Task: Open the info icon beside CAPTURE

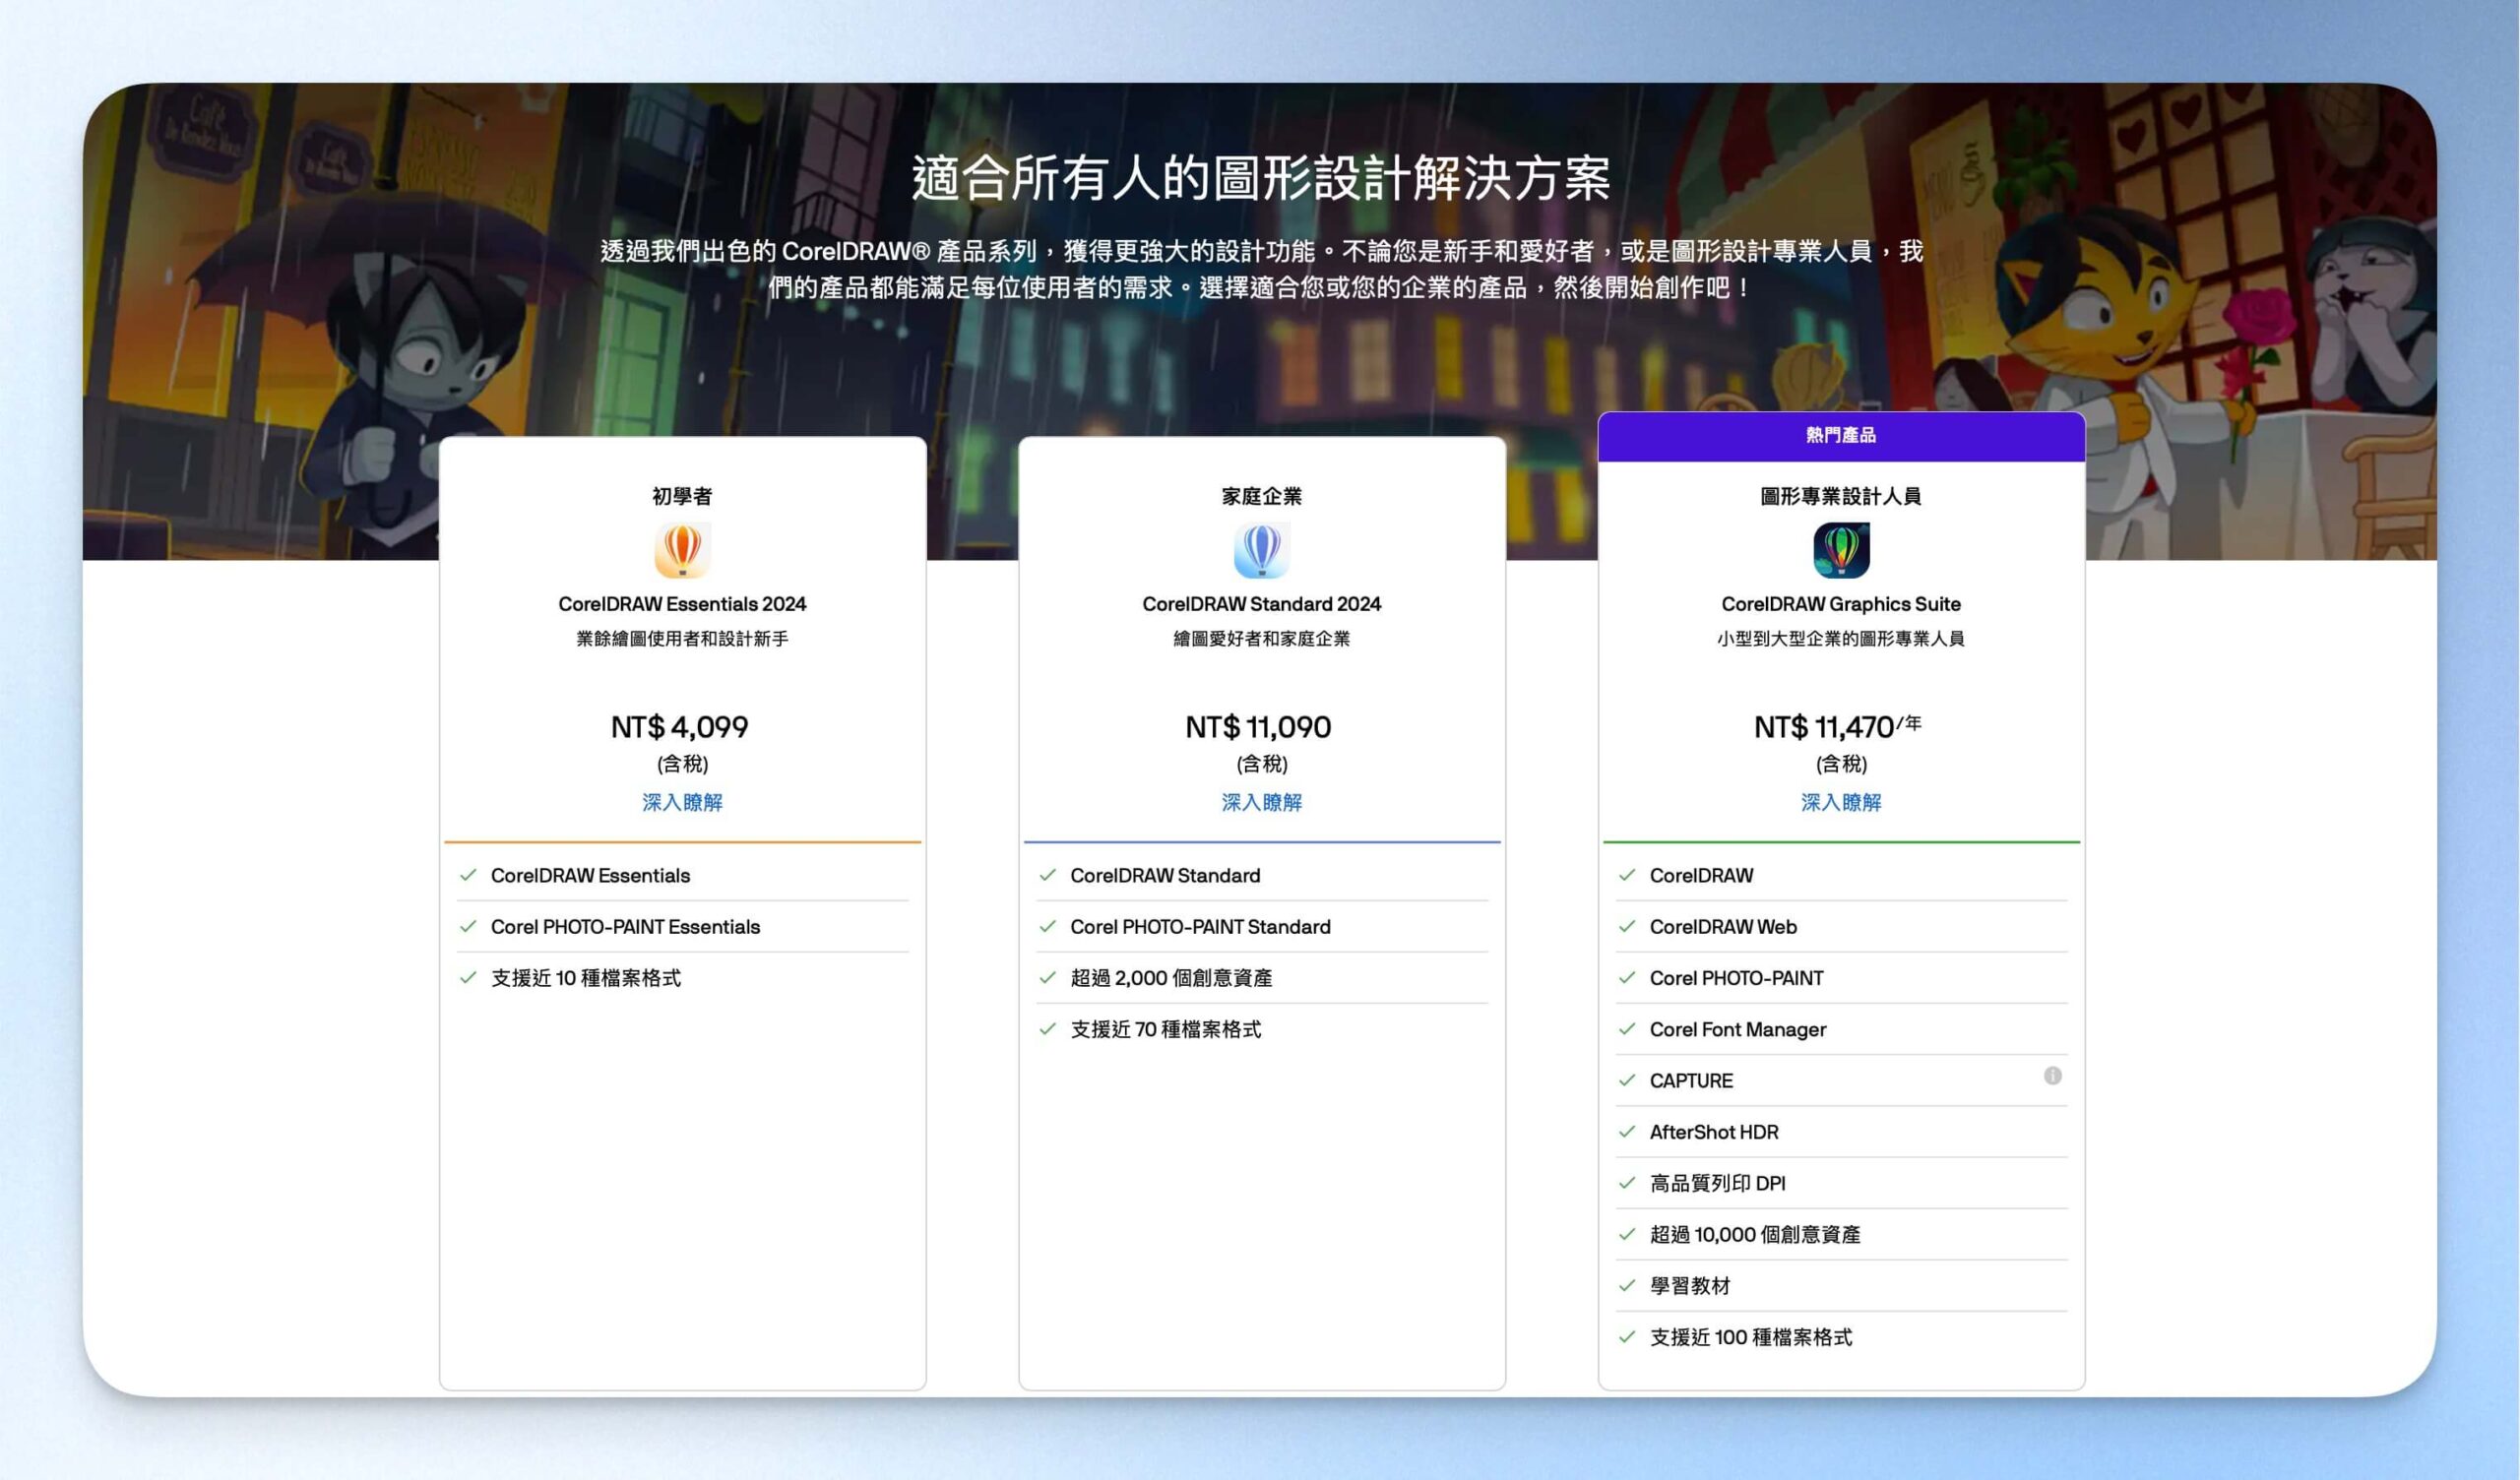Action: [x=2052, y=1076]
